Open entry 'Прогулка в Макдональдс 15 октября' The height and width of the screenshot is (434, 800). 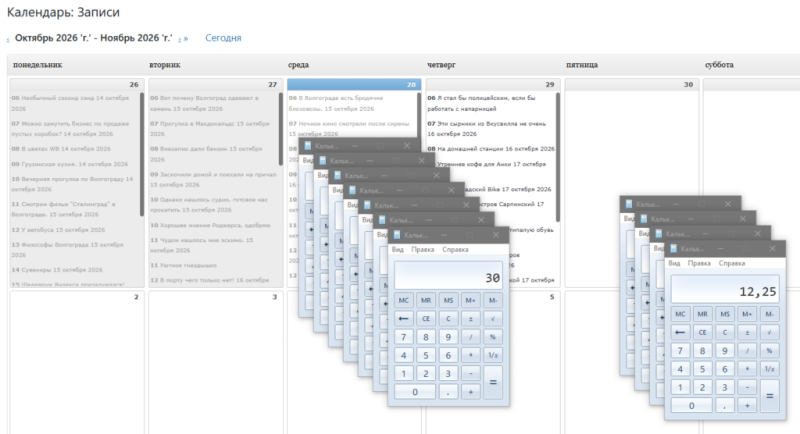[210, 129]
